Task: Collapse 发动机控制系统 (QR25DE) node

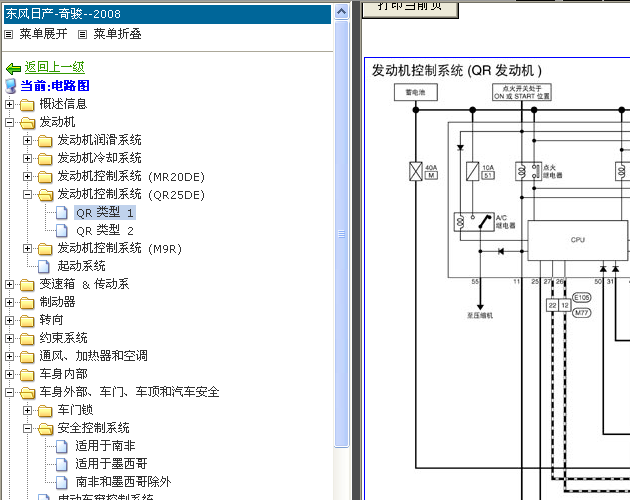Action: click(27, 195)
